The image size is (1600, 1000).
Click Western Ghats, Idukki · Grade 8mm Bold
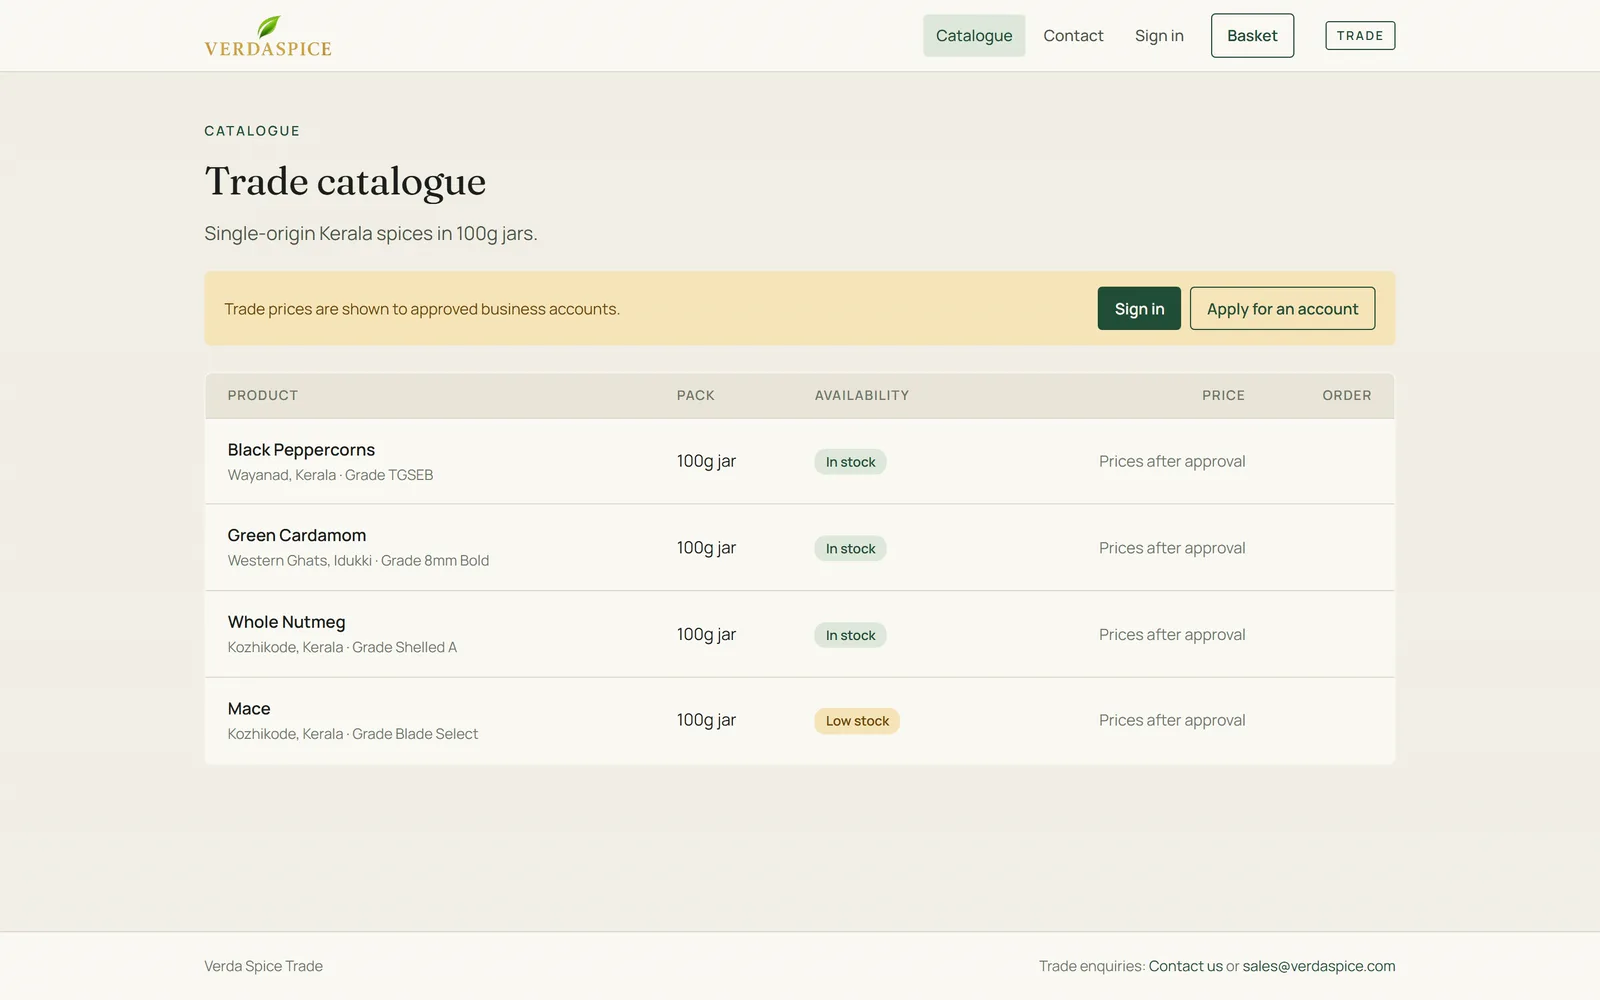358,561
